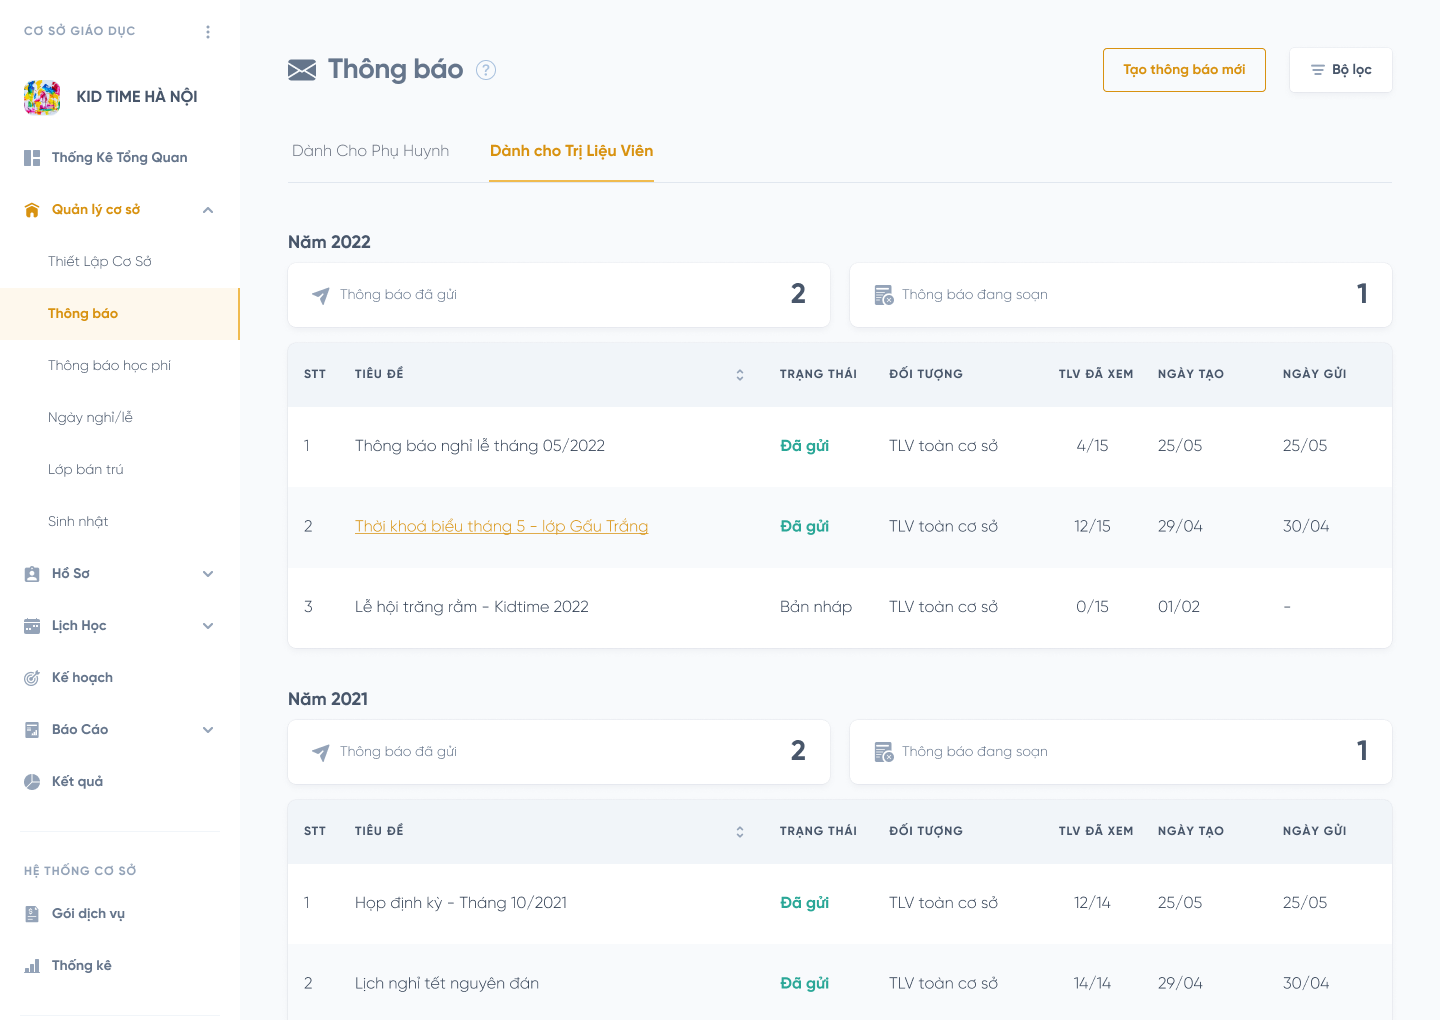Click the KID TIME HÀ NỘI logo
This screenshot has height=1020, width=1440.
(x=42, y=97)
